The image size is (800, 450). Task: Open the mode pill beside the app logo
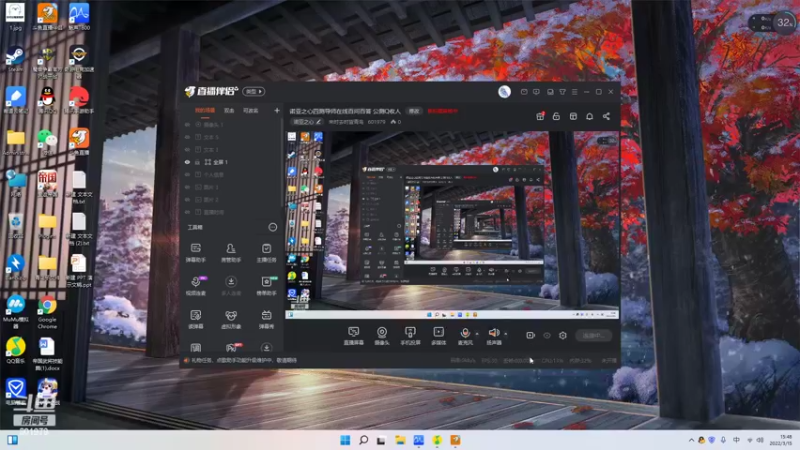click(253, 91)
